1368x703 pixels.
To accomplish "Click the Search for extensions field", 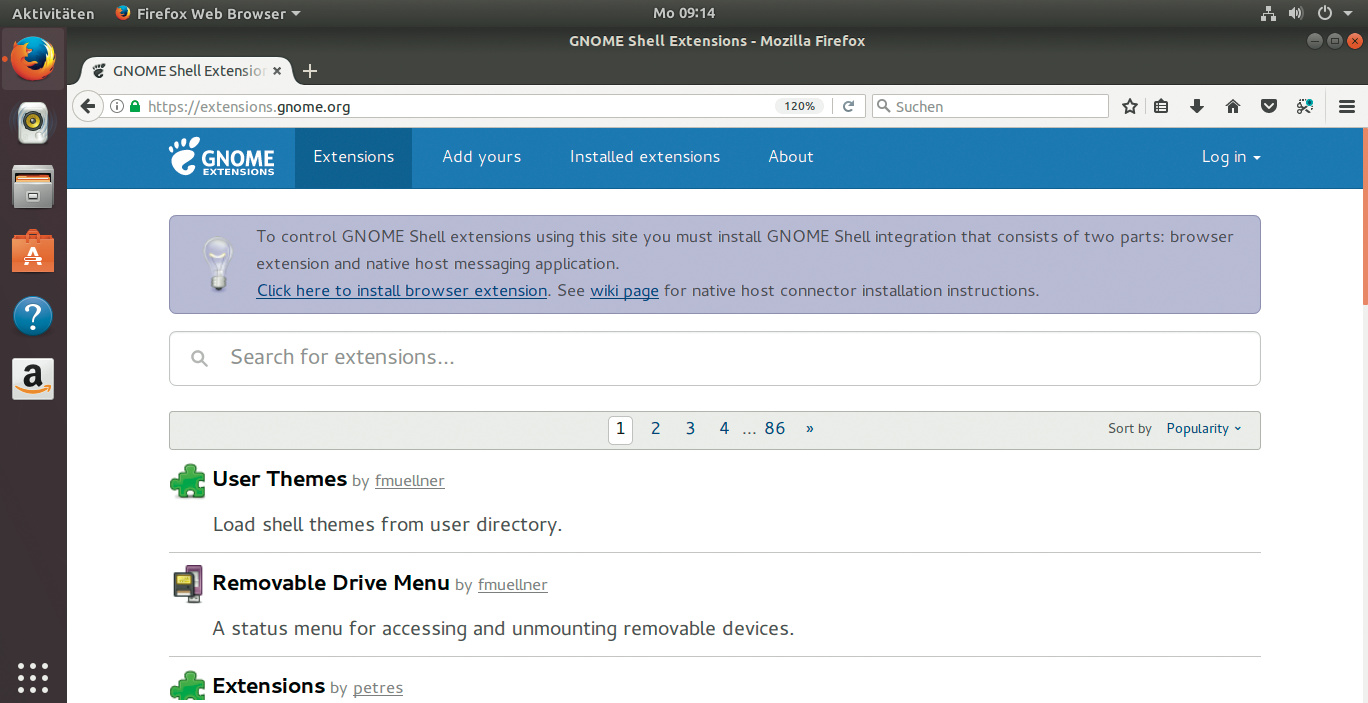I will (714, 358).
